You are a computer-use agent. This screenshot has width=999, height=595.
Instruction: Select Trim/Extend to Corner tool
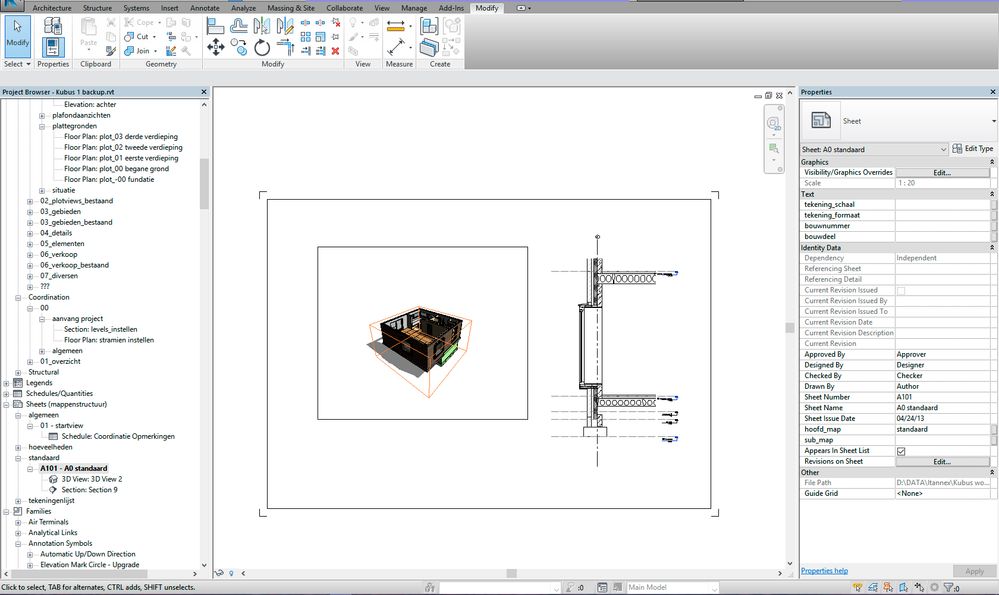(x=285, y=47)
